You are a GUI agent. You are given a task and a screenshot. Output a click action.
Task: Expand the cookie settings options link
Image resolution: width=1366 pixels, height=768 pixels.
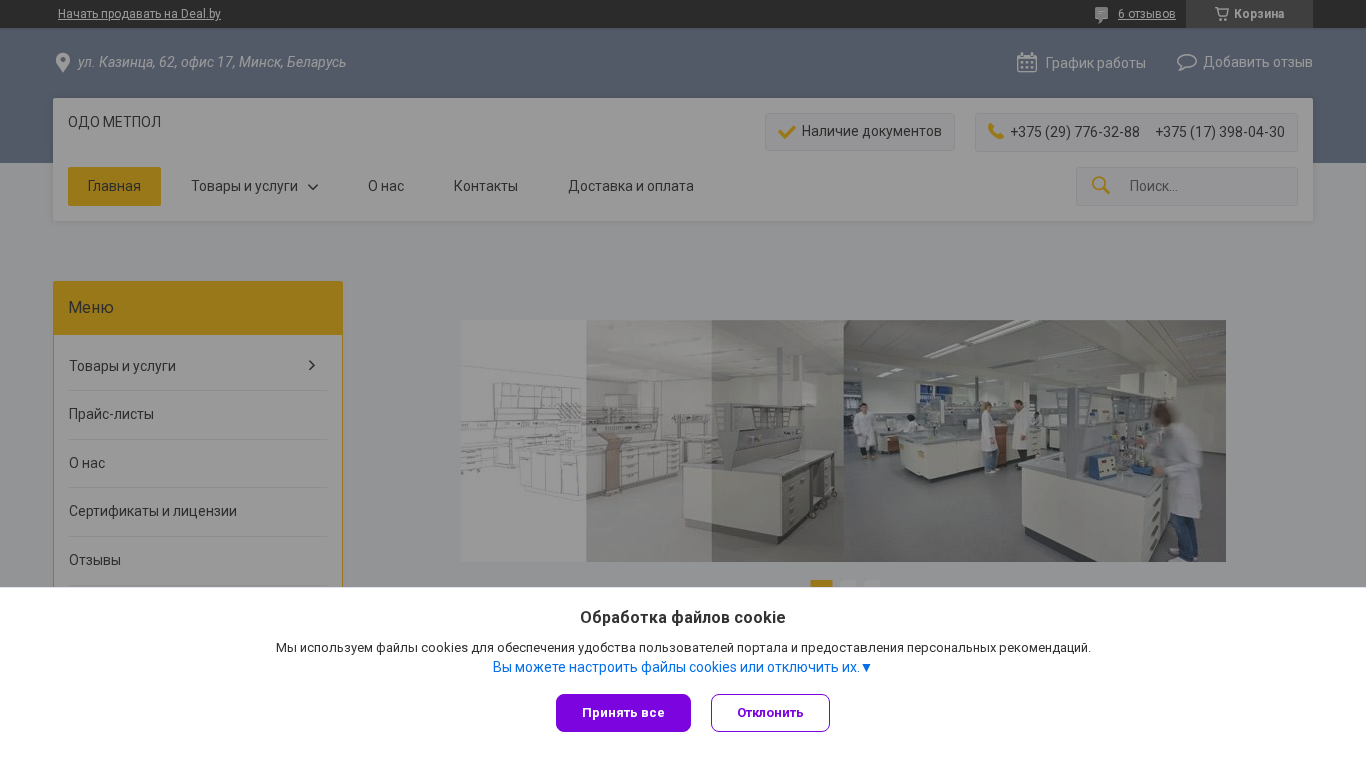click(x=682, y=667)
